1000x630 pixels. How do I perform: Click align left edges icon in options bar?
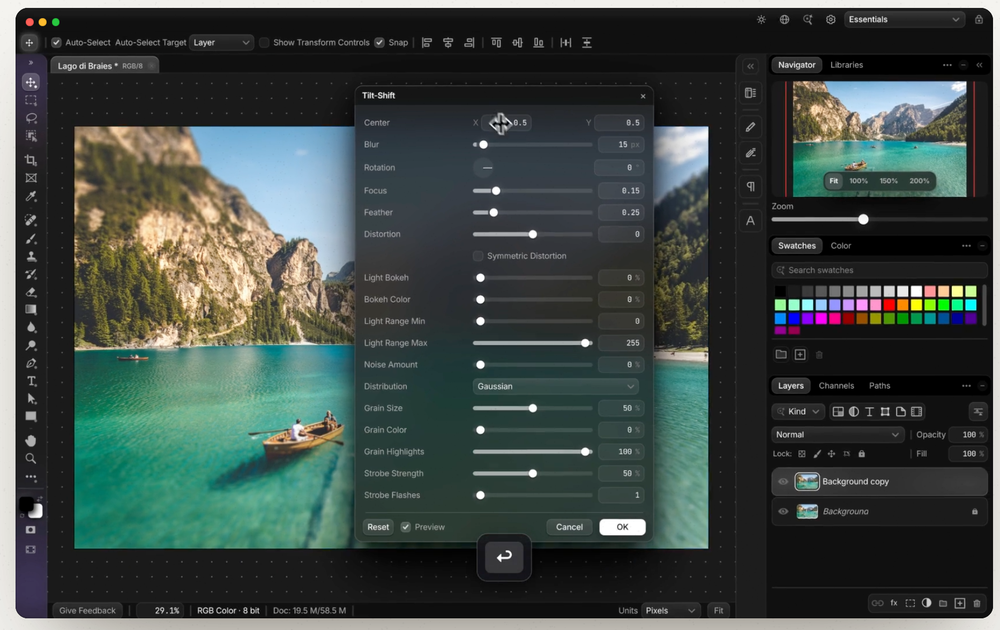(x=427, y=43)
